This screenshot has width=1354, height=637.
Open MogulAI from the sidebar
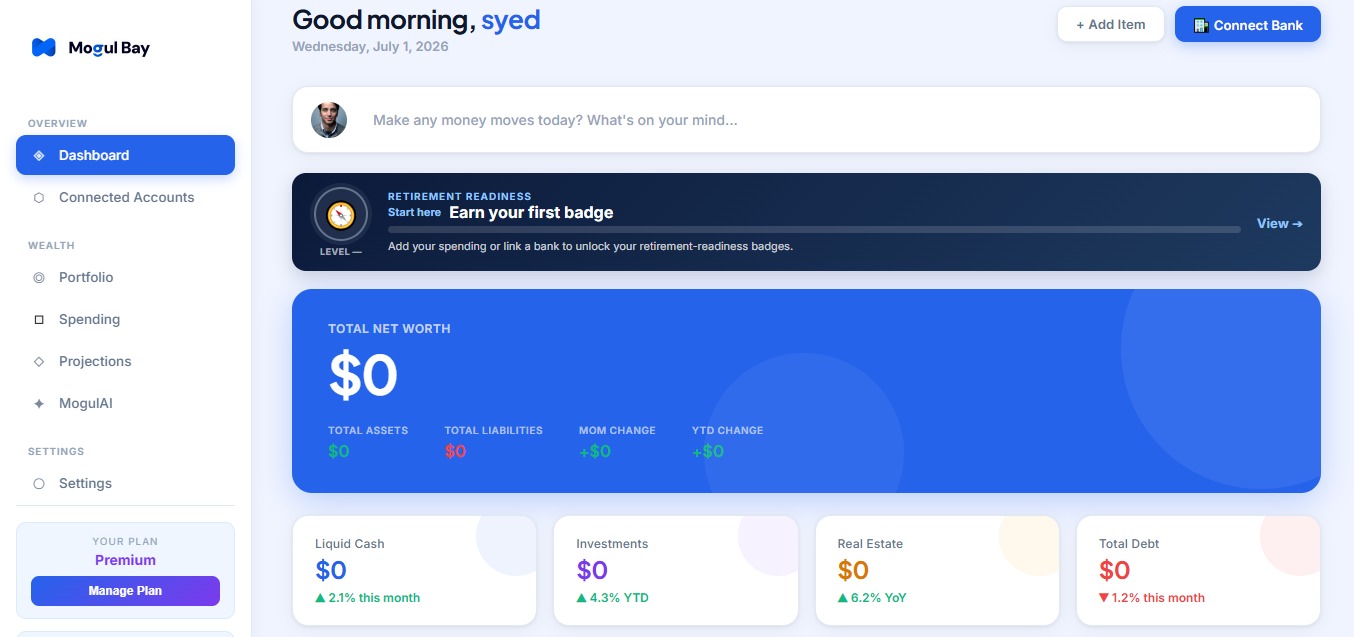click(x=125, y=403)
